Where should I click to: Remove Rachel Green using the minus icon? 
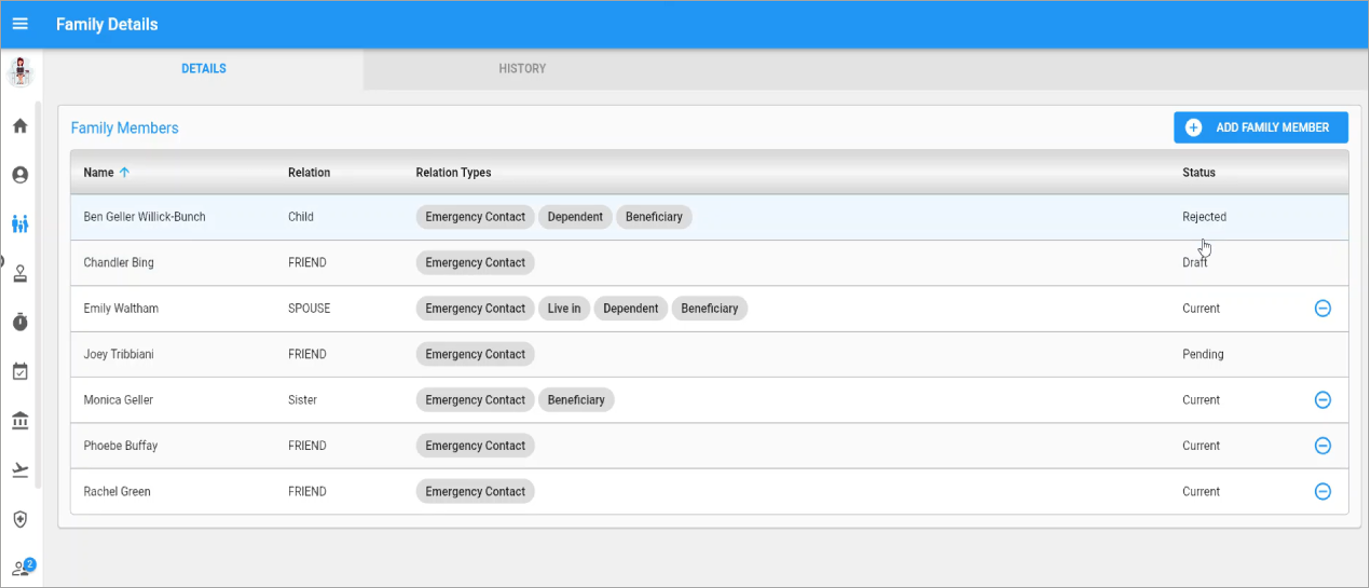click(1322, 492)
